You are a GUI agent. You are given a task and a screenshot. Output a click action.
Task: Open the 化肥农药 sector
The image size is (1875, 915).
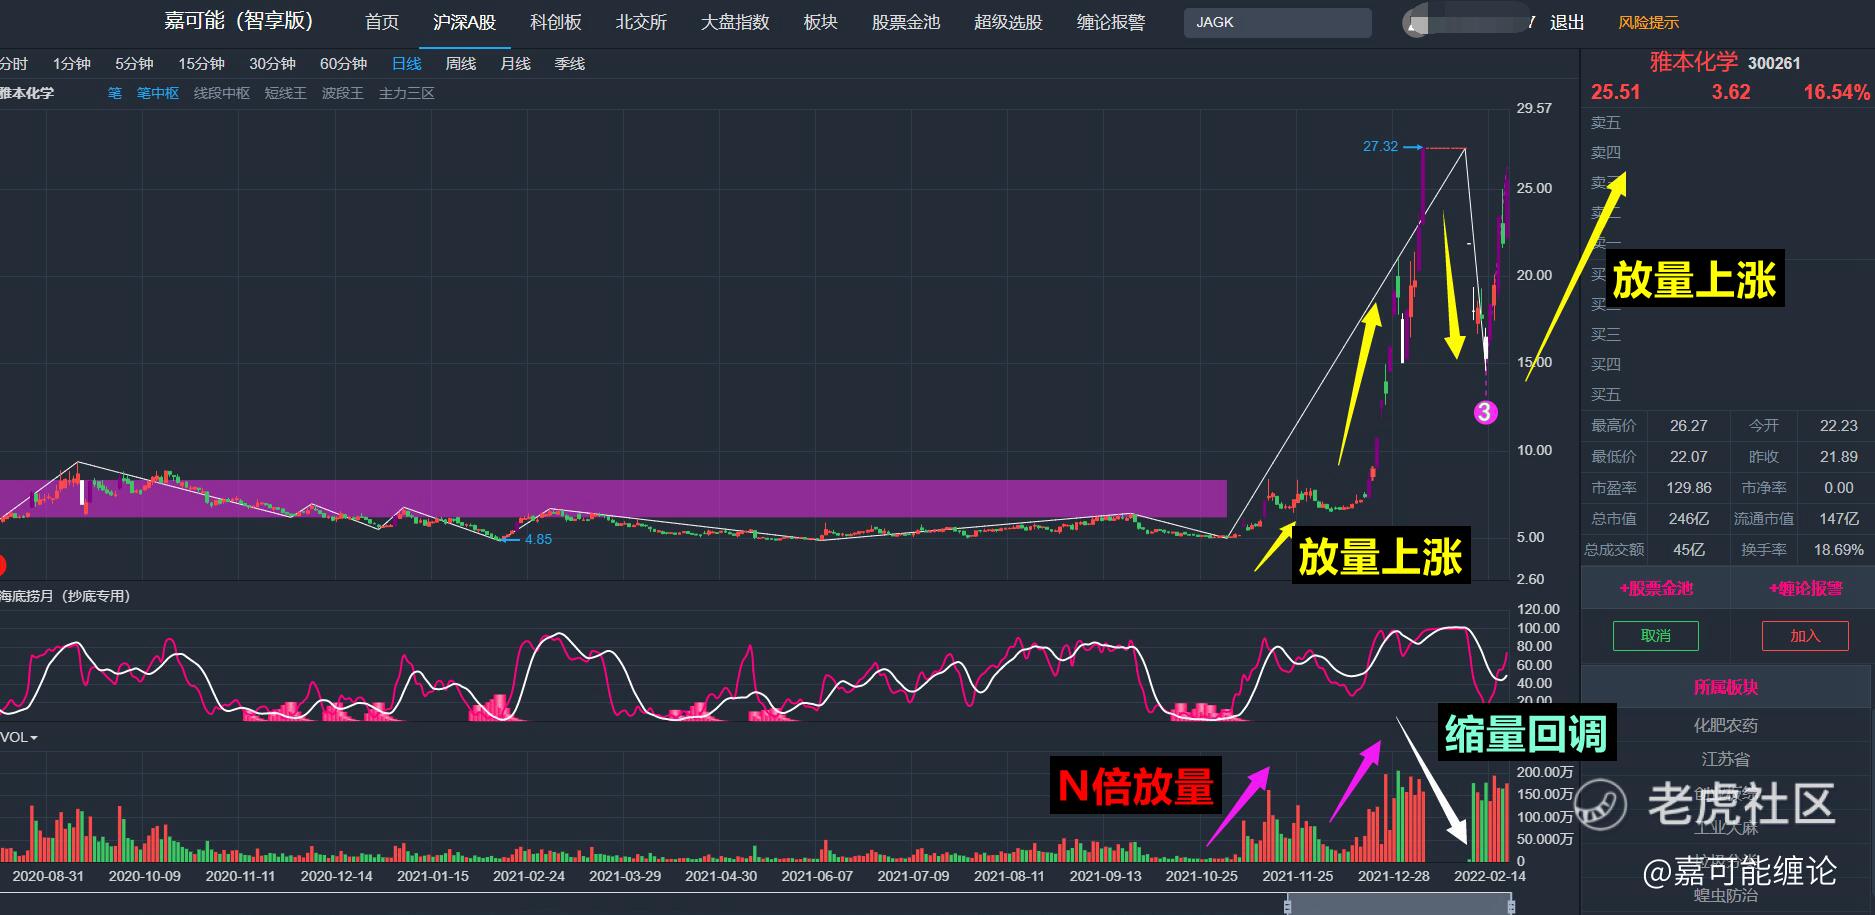(x=1726, y=726)
